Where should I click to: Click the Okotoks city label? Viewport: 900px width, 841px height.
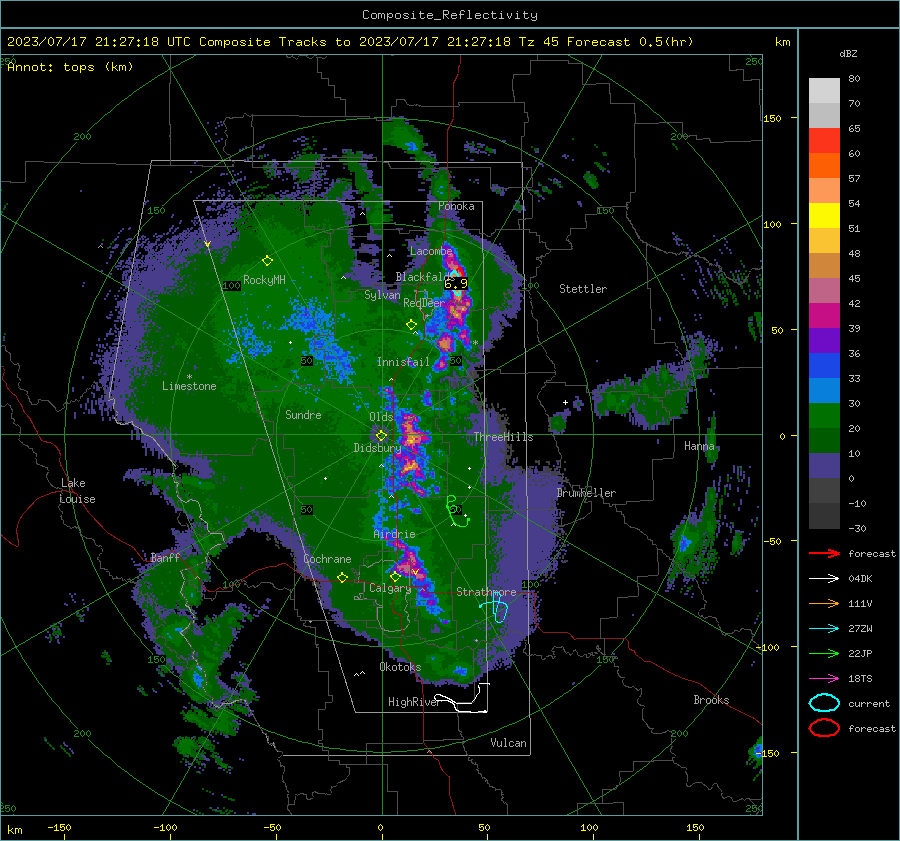click(400, 667)
